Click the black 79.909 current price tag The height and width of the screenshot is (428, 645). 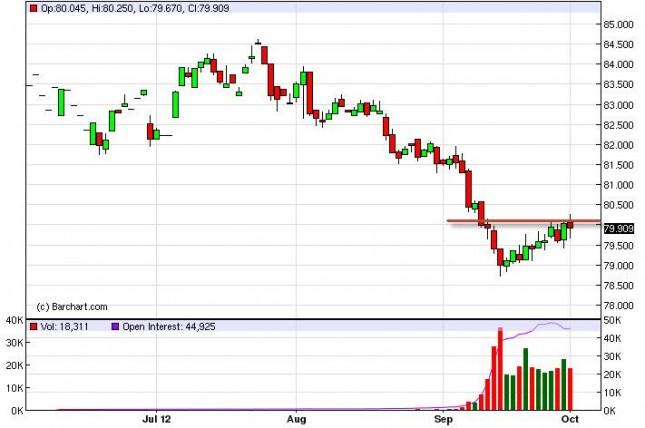[619, 228]
